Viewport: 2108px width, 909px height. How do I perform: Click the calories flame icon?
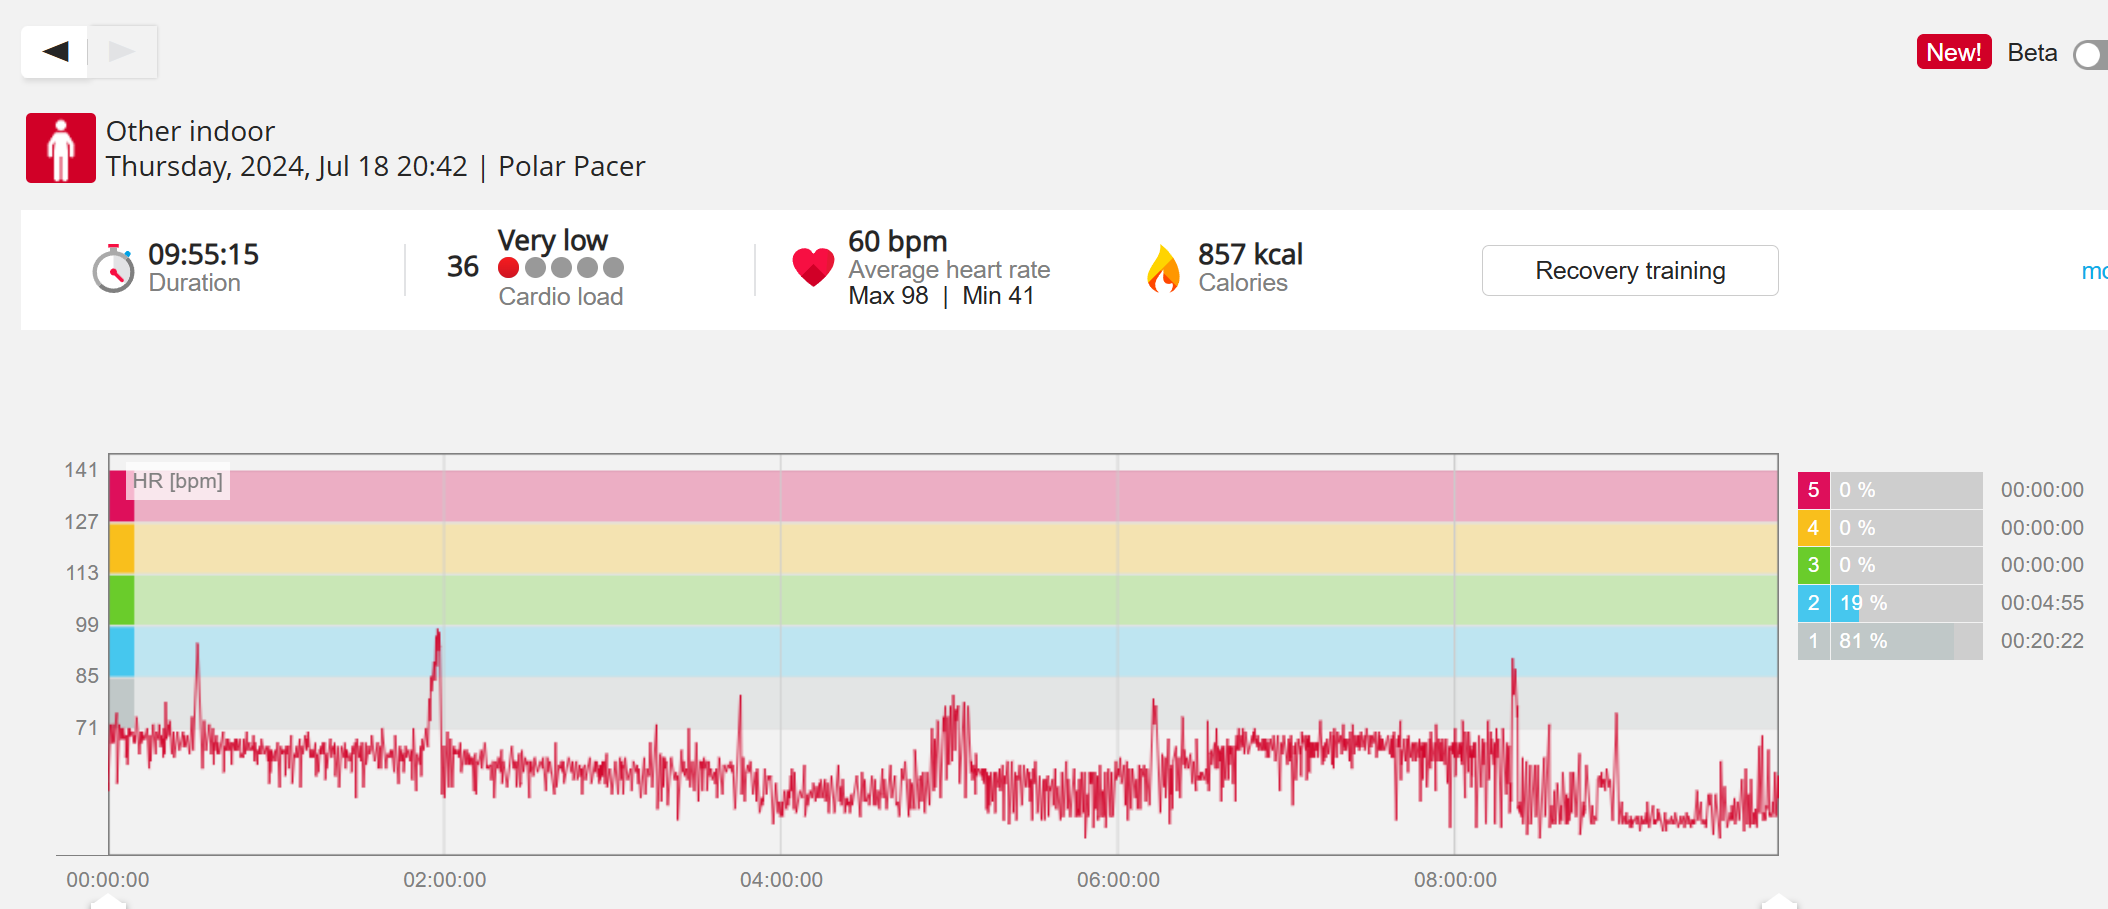pyautogui.click(x=1163, y=269)
